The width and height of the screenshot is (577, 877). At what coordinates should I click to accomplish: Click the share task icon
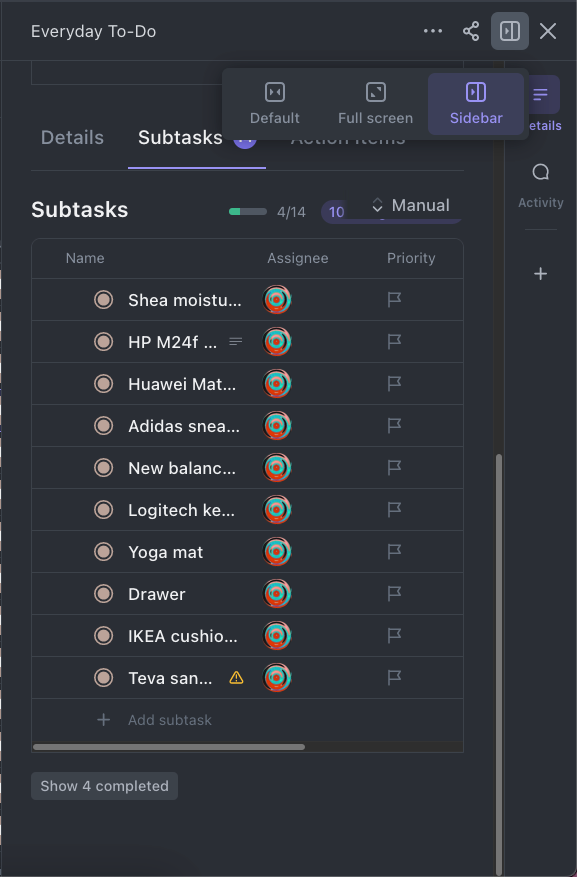(x=471, y=31)
